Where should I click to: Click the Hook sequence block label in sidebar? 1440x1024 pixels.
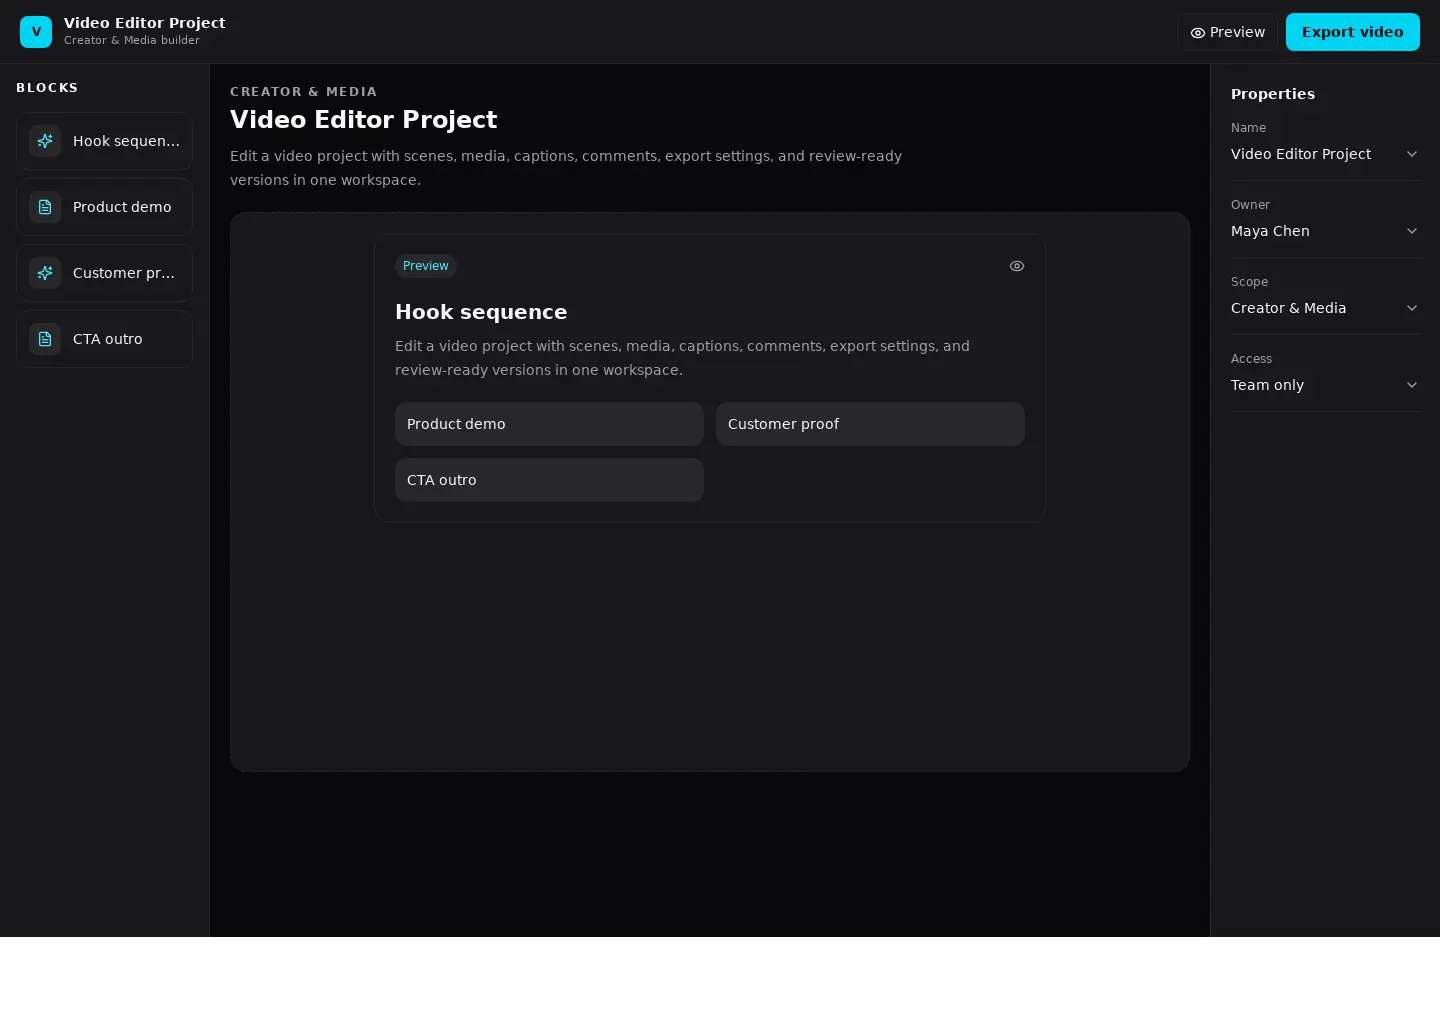126,141
